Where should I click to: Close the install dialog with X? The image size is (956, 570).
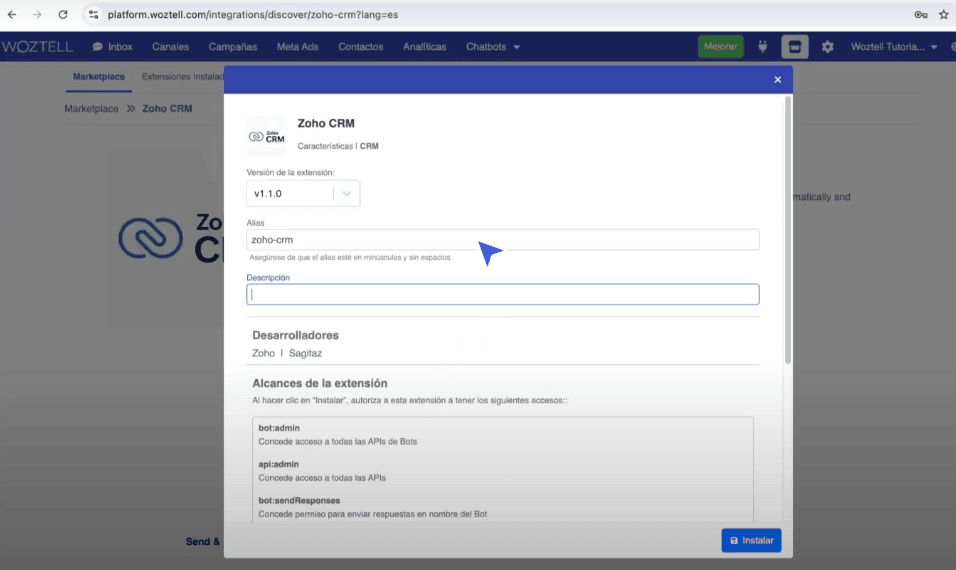tap(777, 80)
